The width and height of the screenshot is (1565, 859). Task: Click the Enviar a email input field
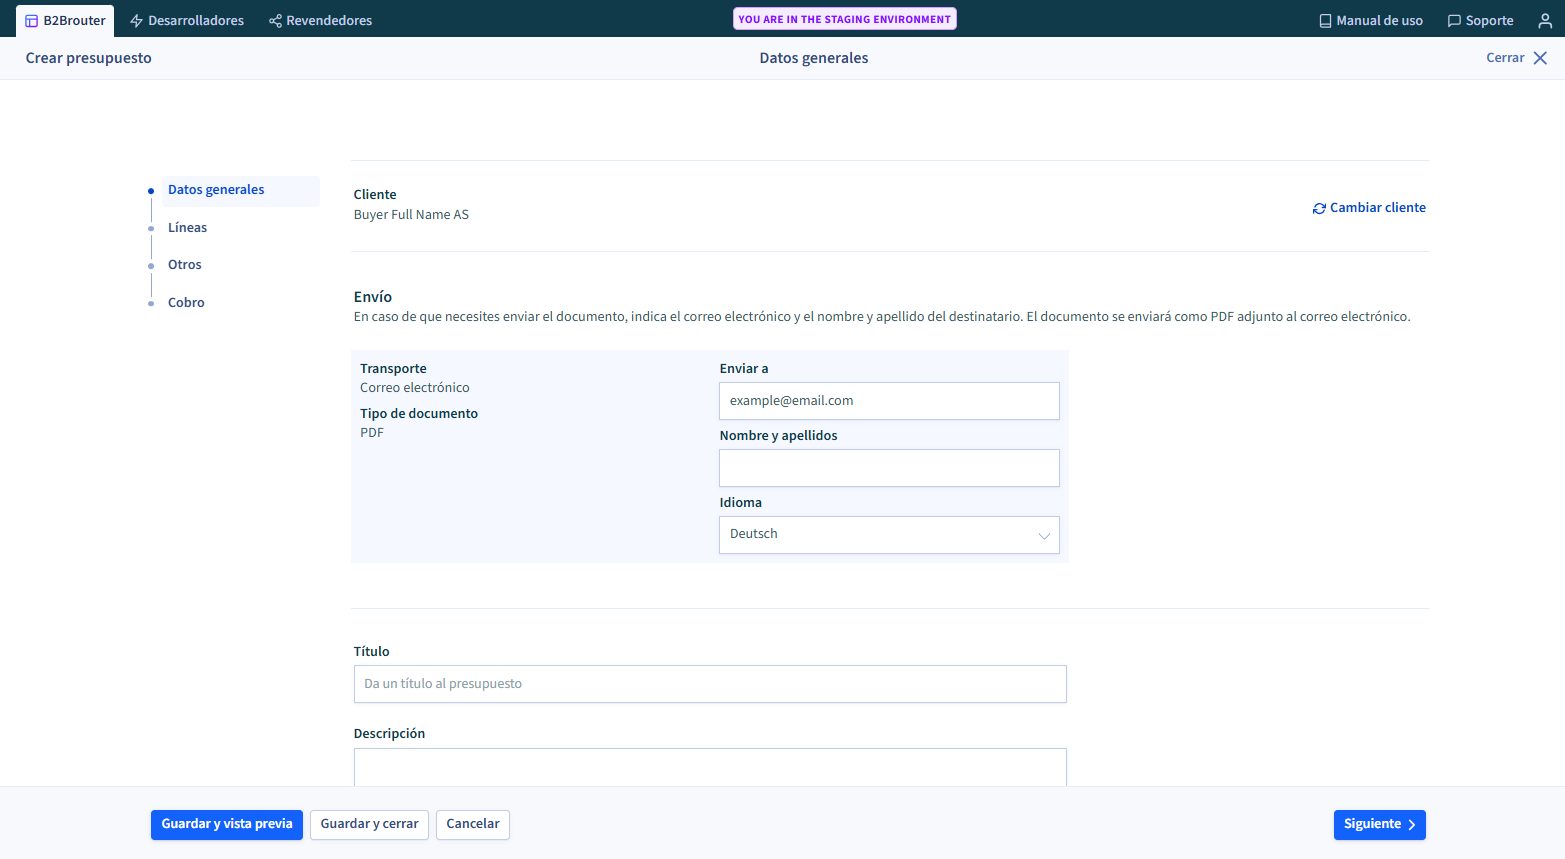pos(888,400)
